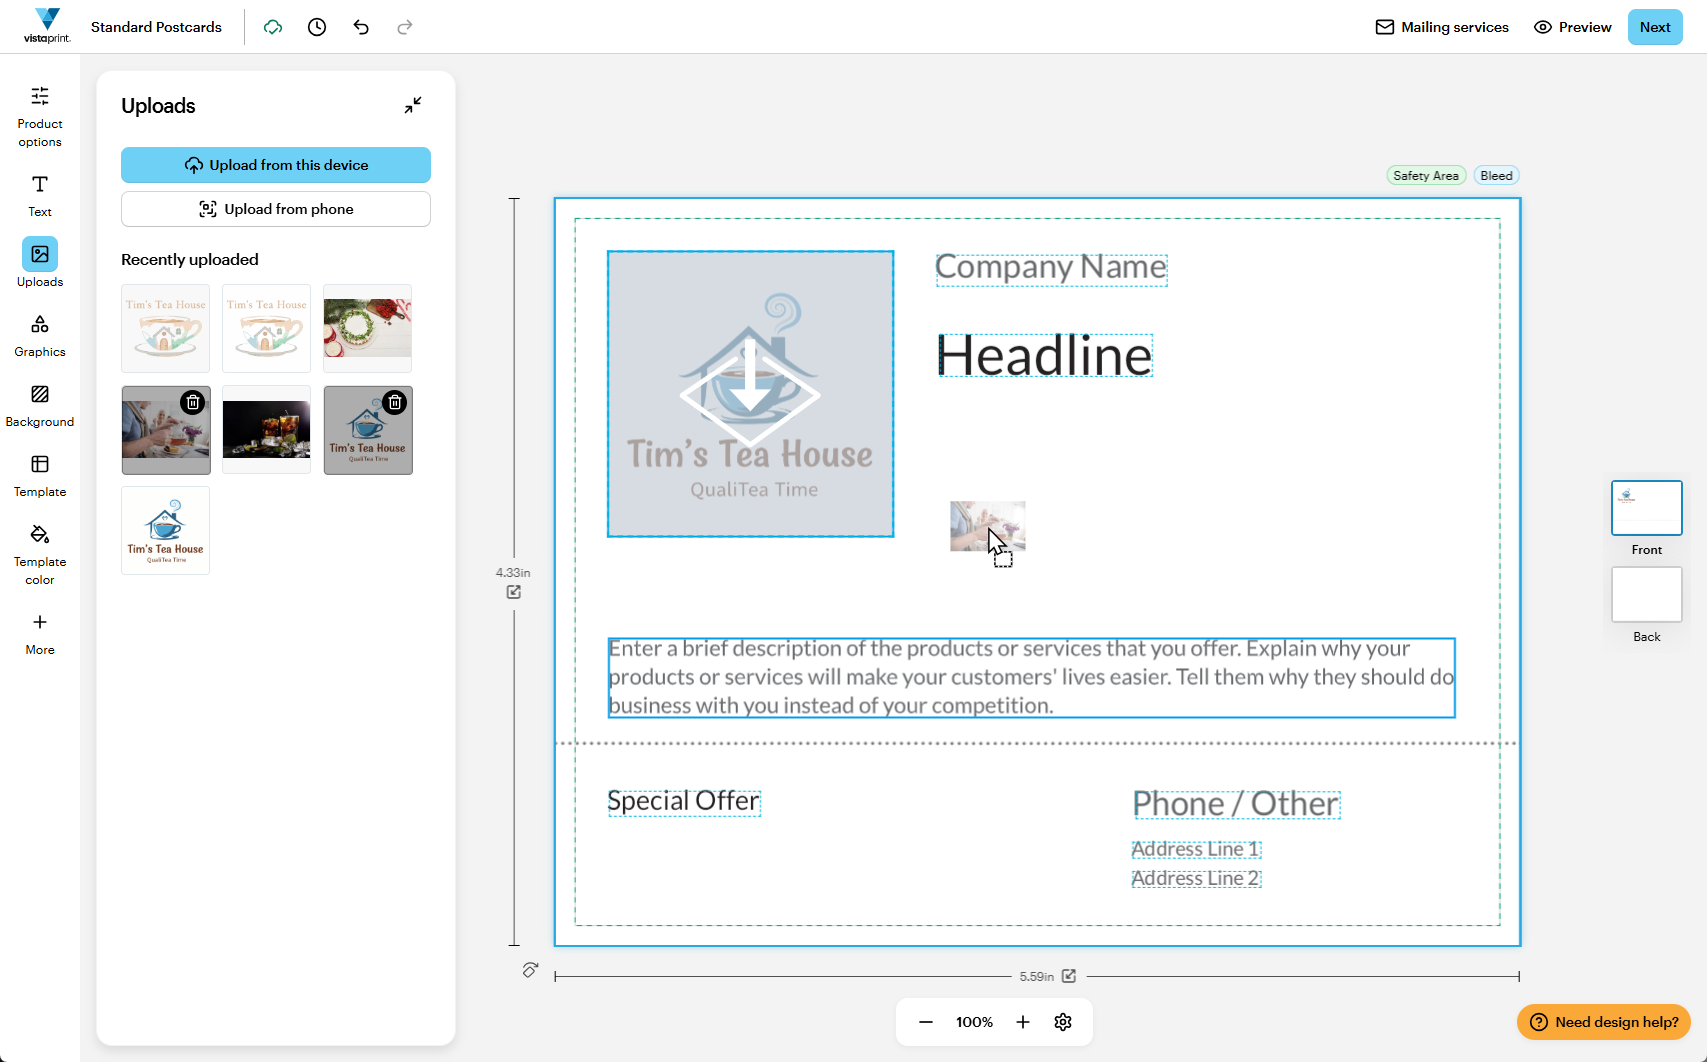Select the Text tool in the sidebar
The image size is (1707, 1062).
click(40, 196)
